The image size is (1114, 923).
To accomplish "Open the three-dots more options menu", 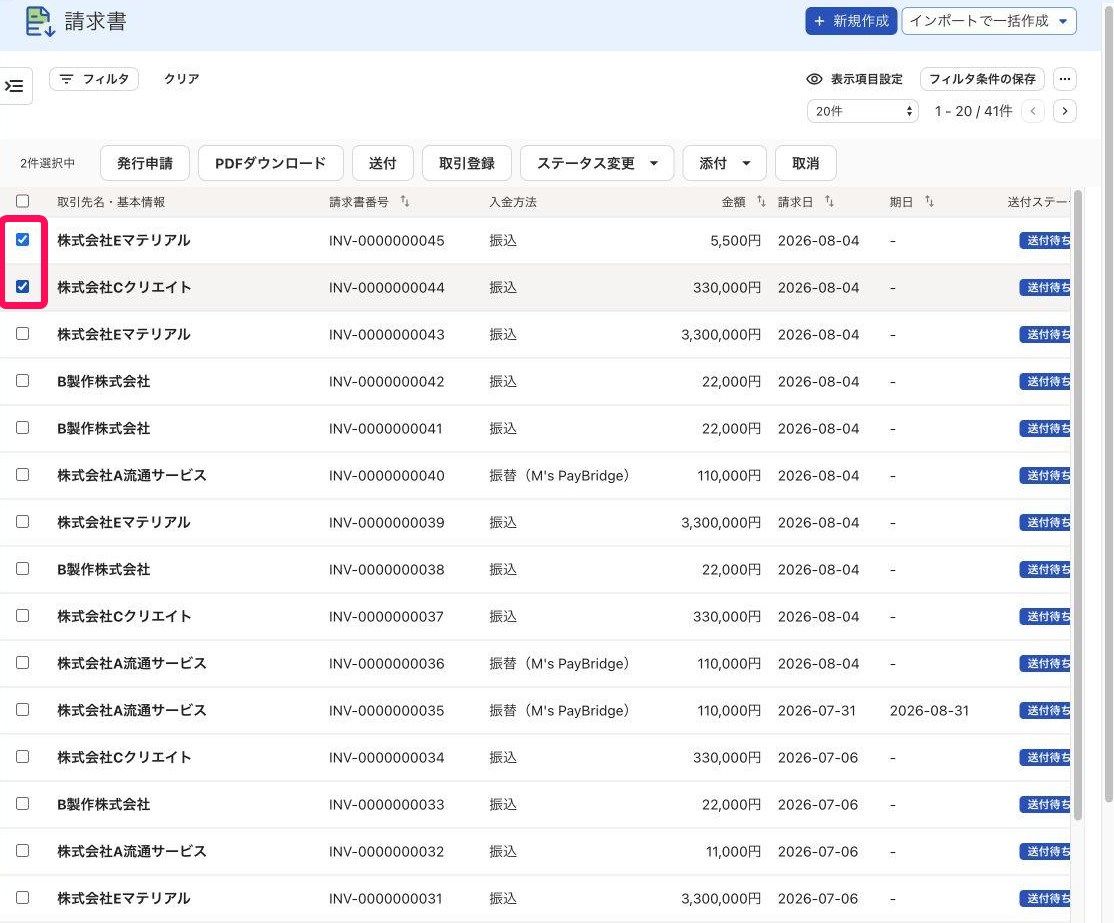I will pos(1064,79).
